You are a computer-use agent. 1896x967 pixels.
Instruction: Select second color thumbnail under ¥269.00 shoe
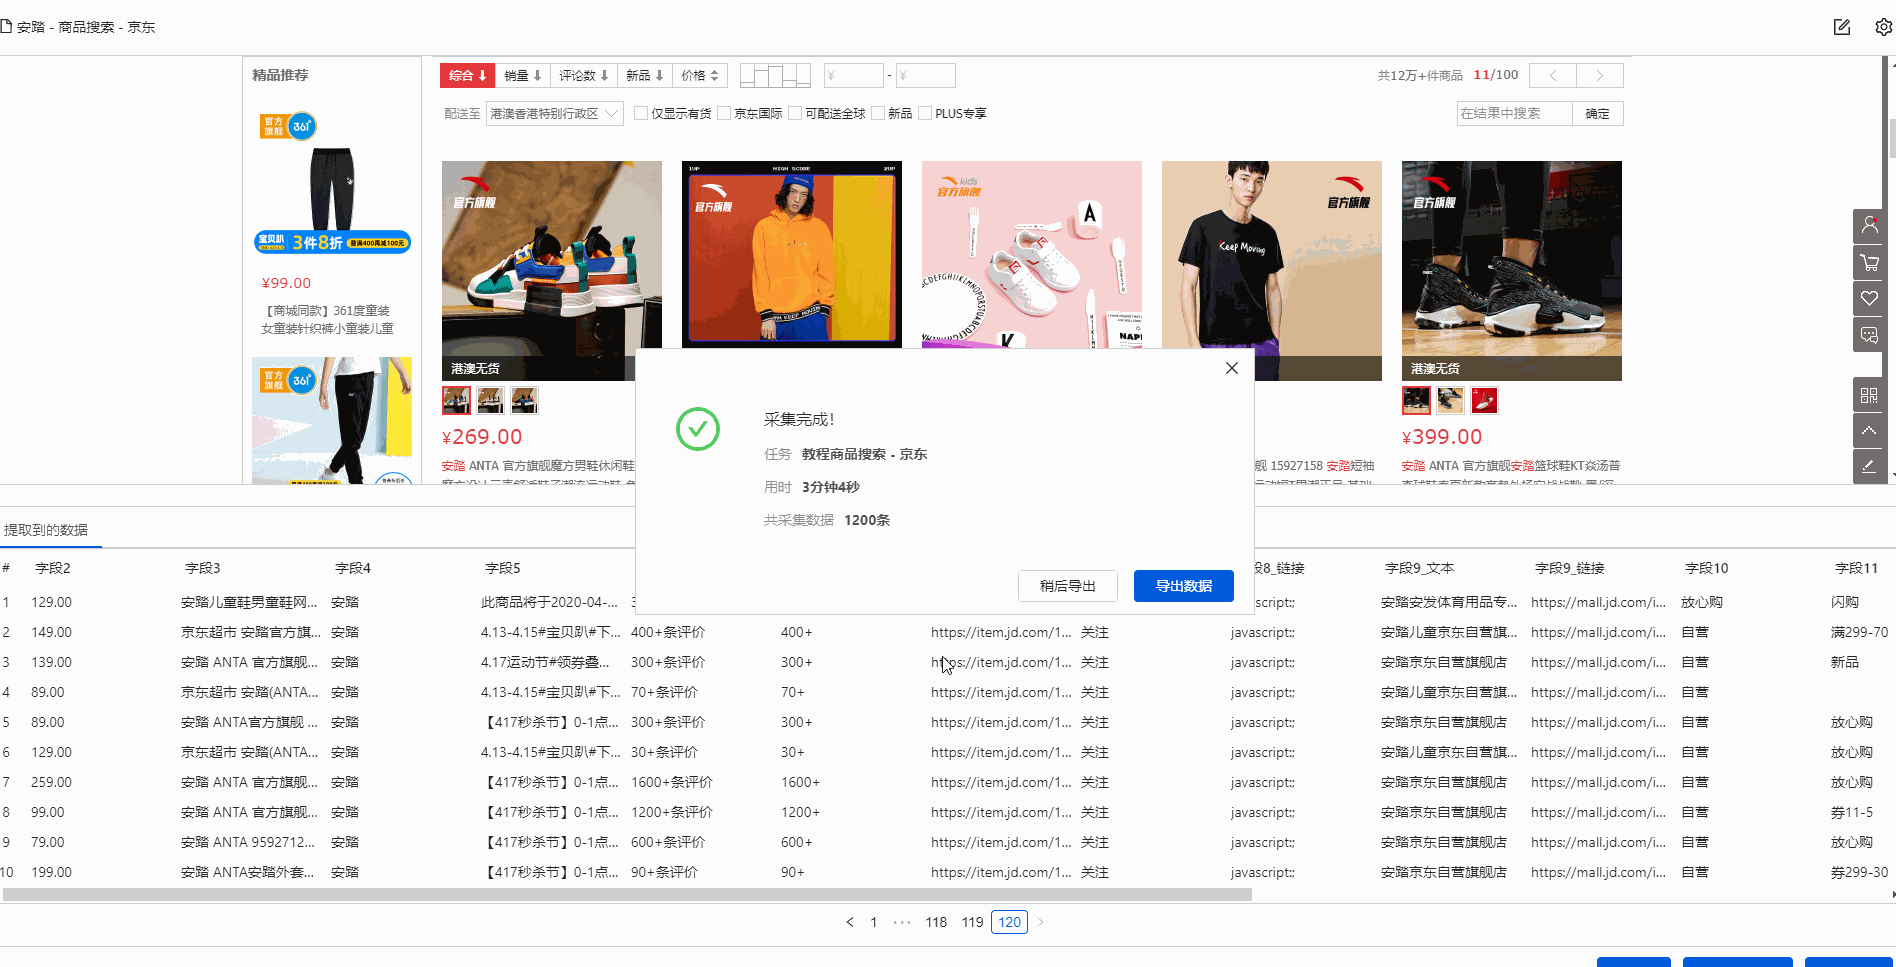pyautogui.click(x=490, y=400)
